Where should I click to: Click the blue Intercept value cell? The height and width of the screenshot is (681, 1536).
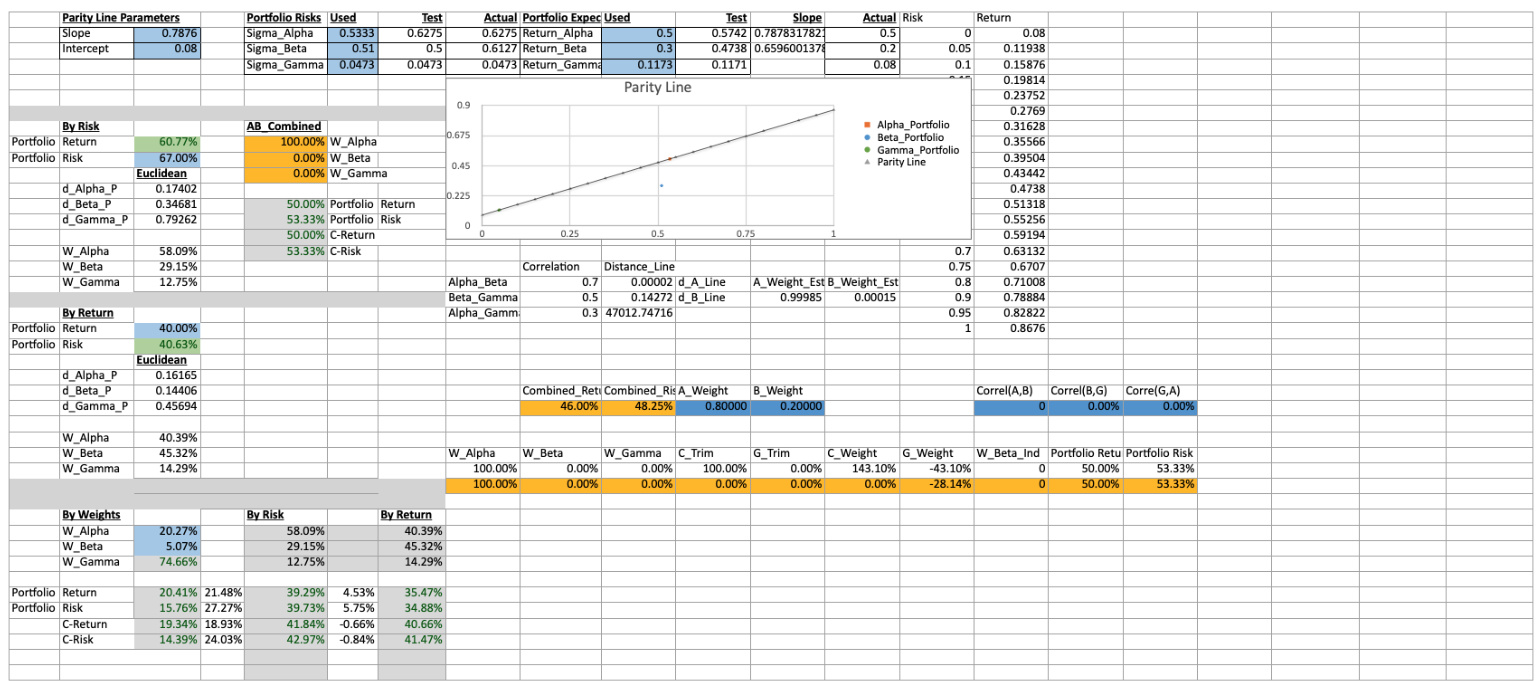pos(167,49)
